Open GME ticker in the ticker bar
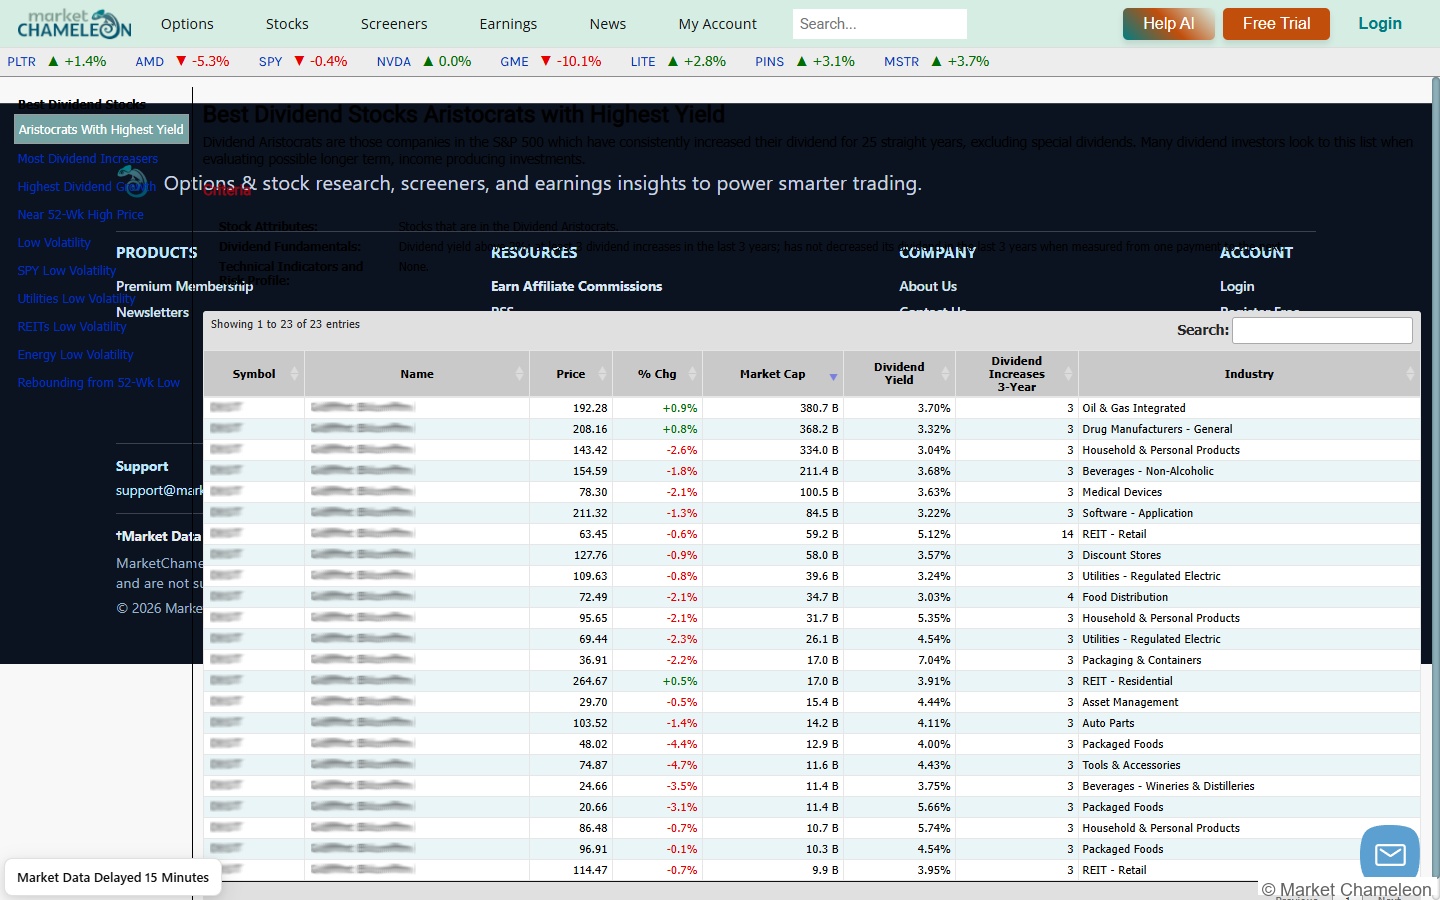The width and height of the screenshot is (1440, 900). coord(514,62)
